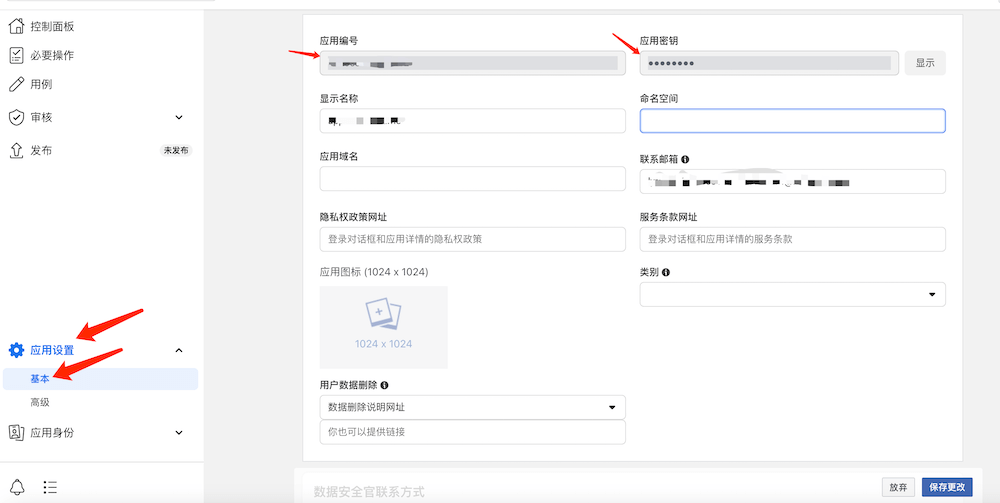Select 高级 settings menu item
Screen dimensions: 1000x503
click(40, 402)
